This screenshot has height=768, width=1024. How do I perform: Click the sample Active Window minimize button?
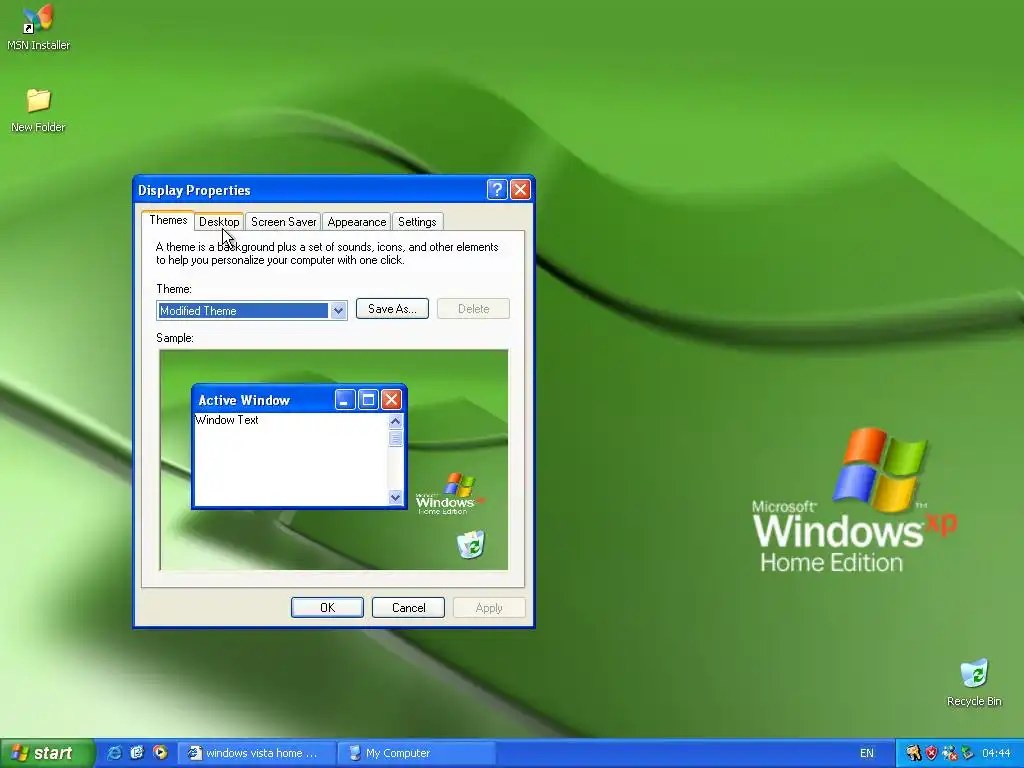pyautogui.click(x=345, y=400)
